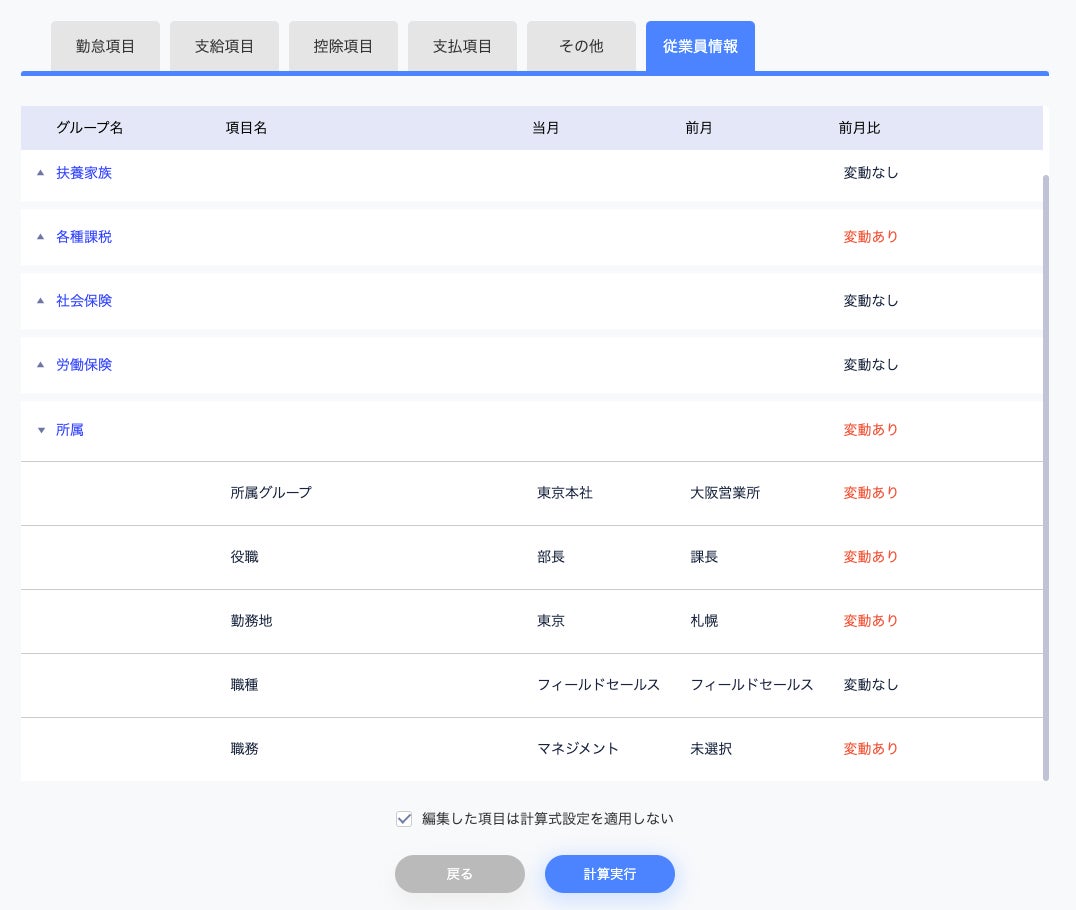1076x910 pixels.
Task: Click the 大阪営業所 previous month value
Action: click(x=725, y=493)
